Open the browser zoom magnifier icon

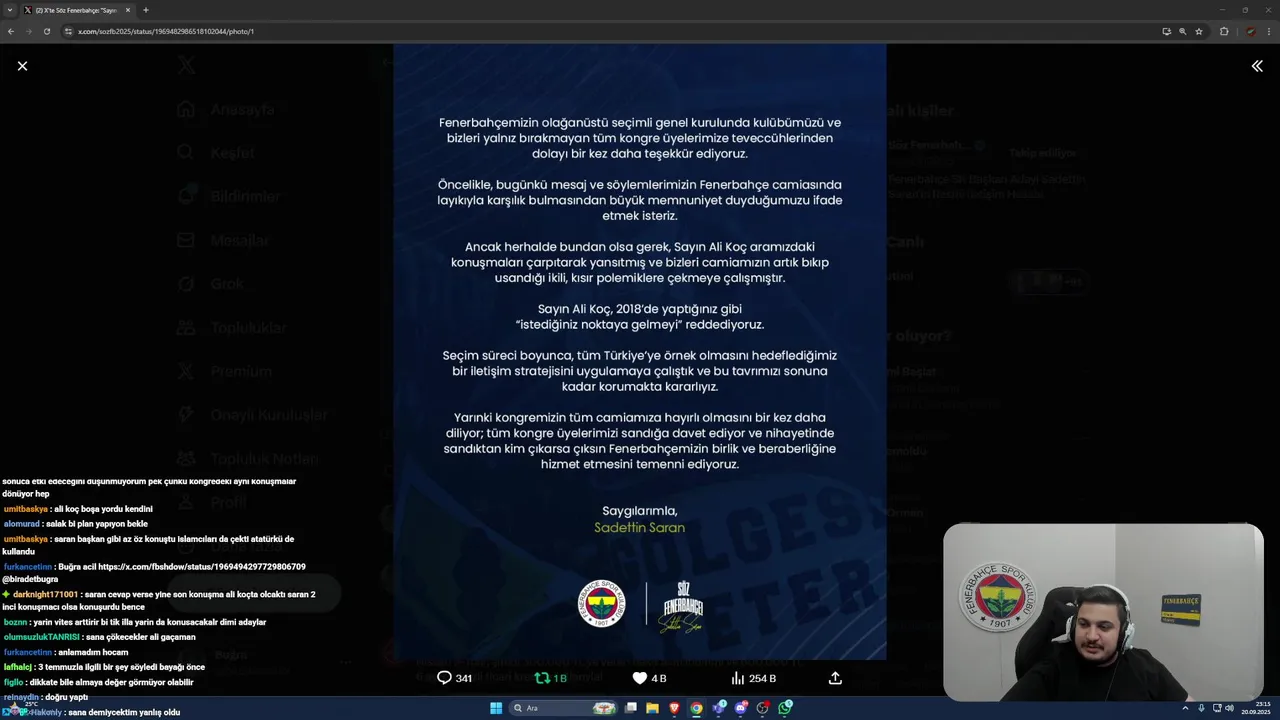[1183, 31]
